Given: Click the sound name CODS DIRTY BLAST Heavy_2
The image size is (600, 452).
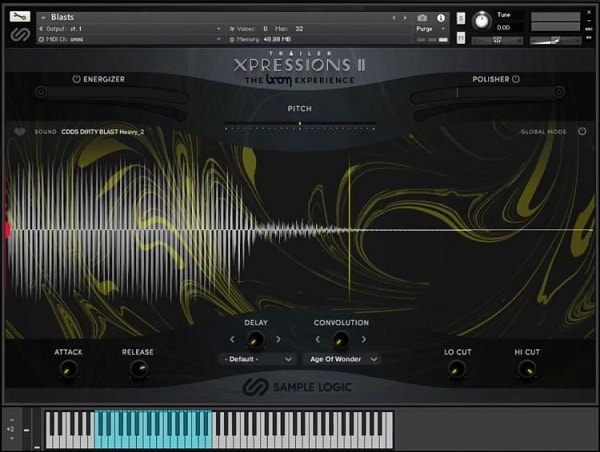Looking at the screenshot, I should (103, 132).
